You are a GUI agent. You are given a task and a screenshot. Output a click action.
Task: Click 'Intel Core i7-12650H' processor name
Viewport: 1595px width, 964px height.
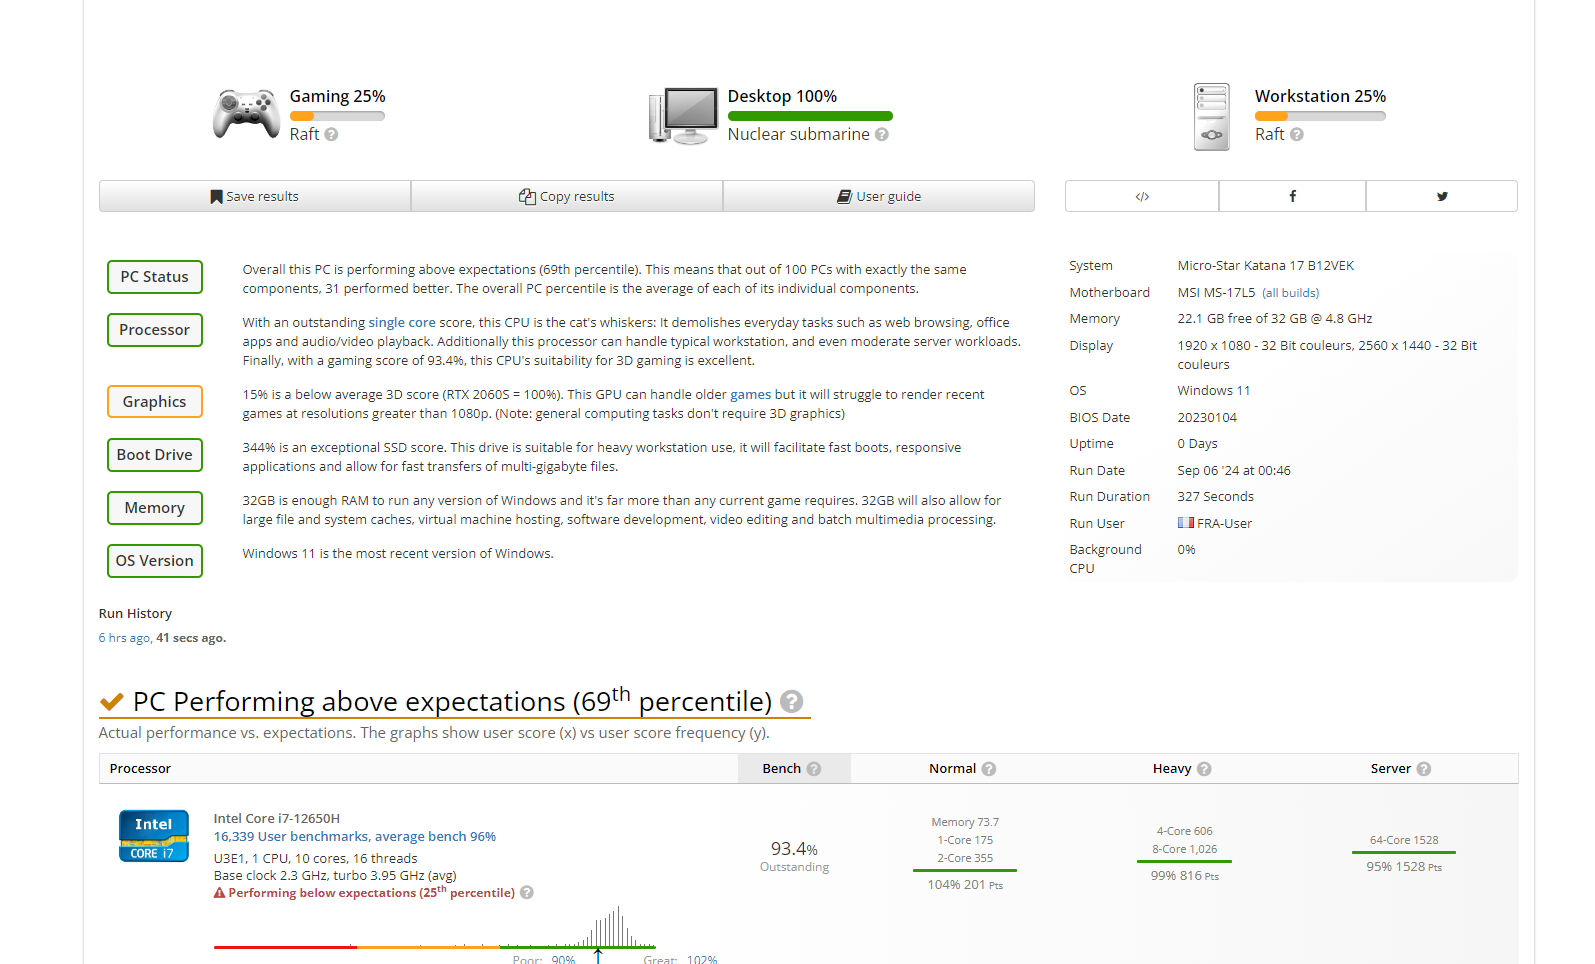pos(277,819)
